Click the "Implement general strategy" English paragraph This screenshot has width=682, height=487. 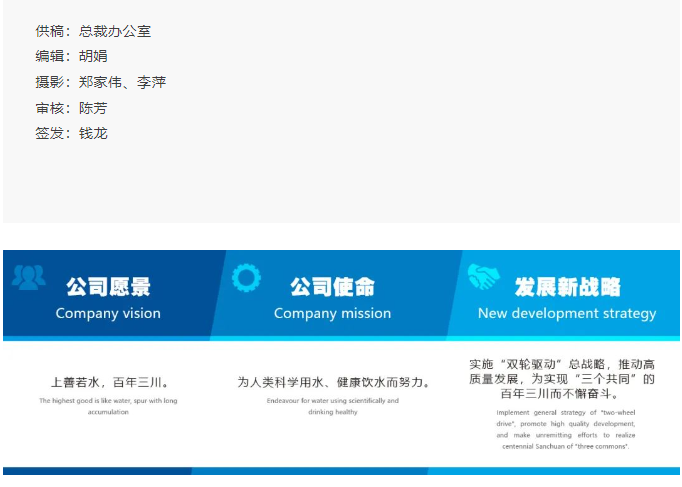566,429
